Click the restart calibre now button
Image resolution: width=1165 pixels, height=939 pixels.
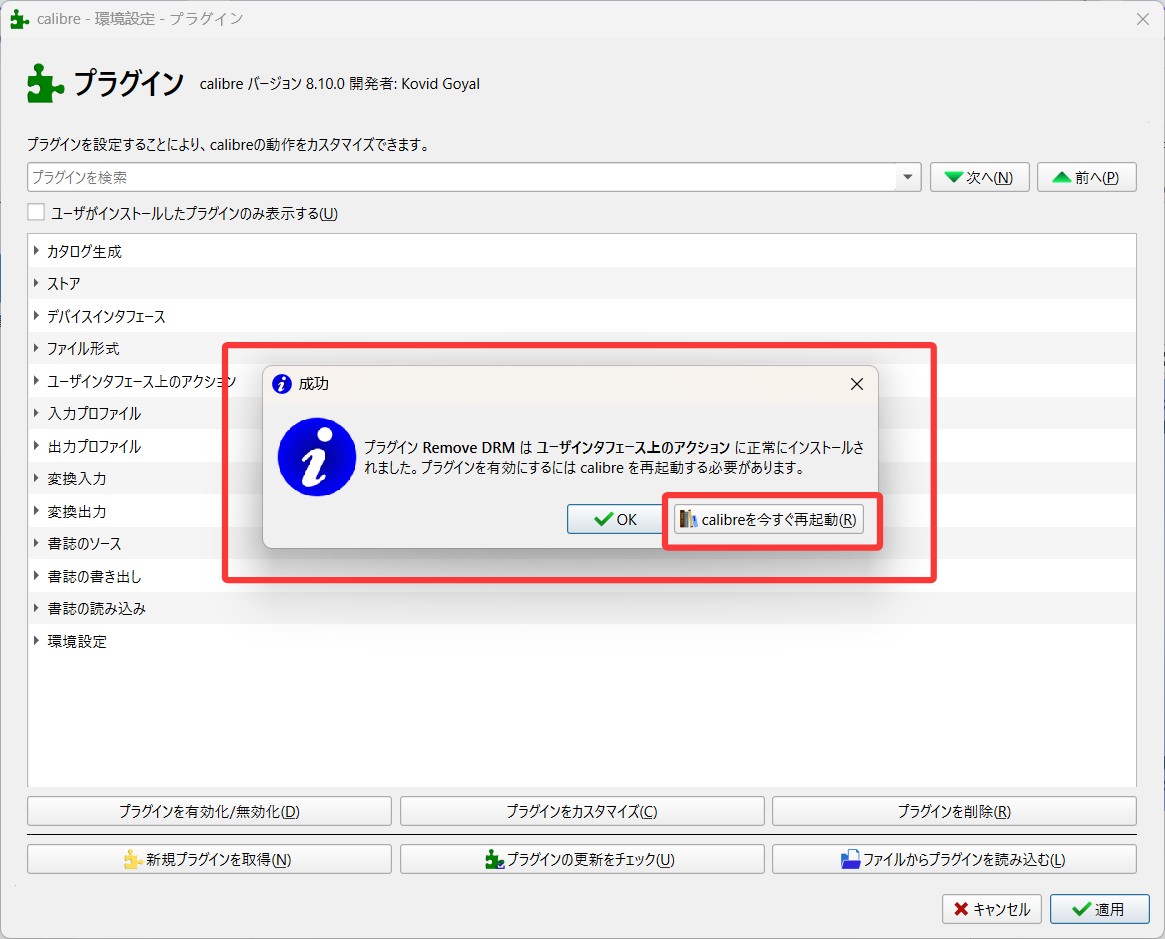[768, 520]
